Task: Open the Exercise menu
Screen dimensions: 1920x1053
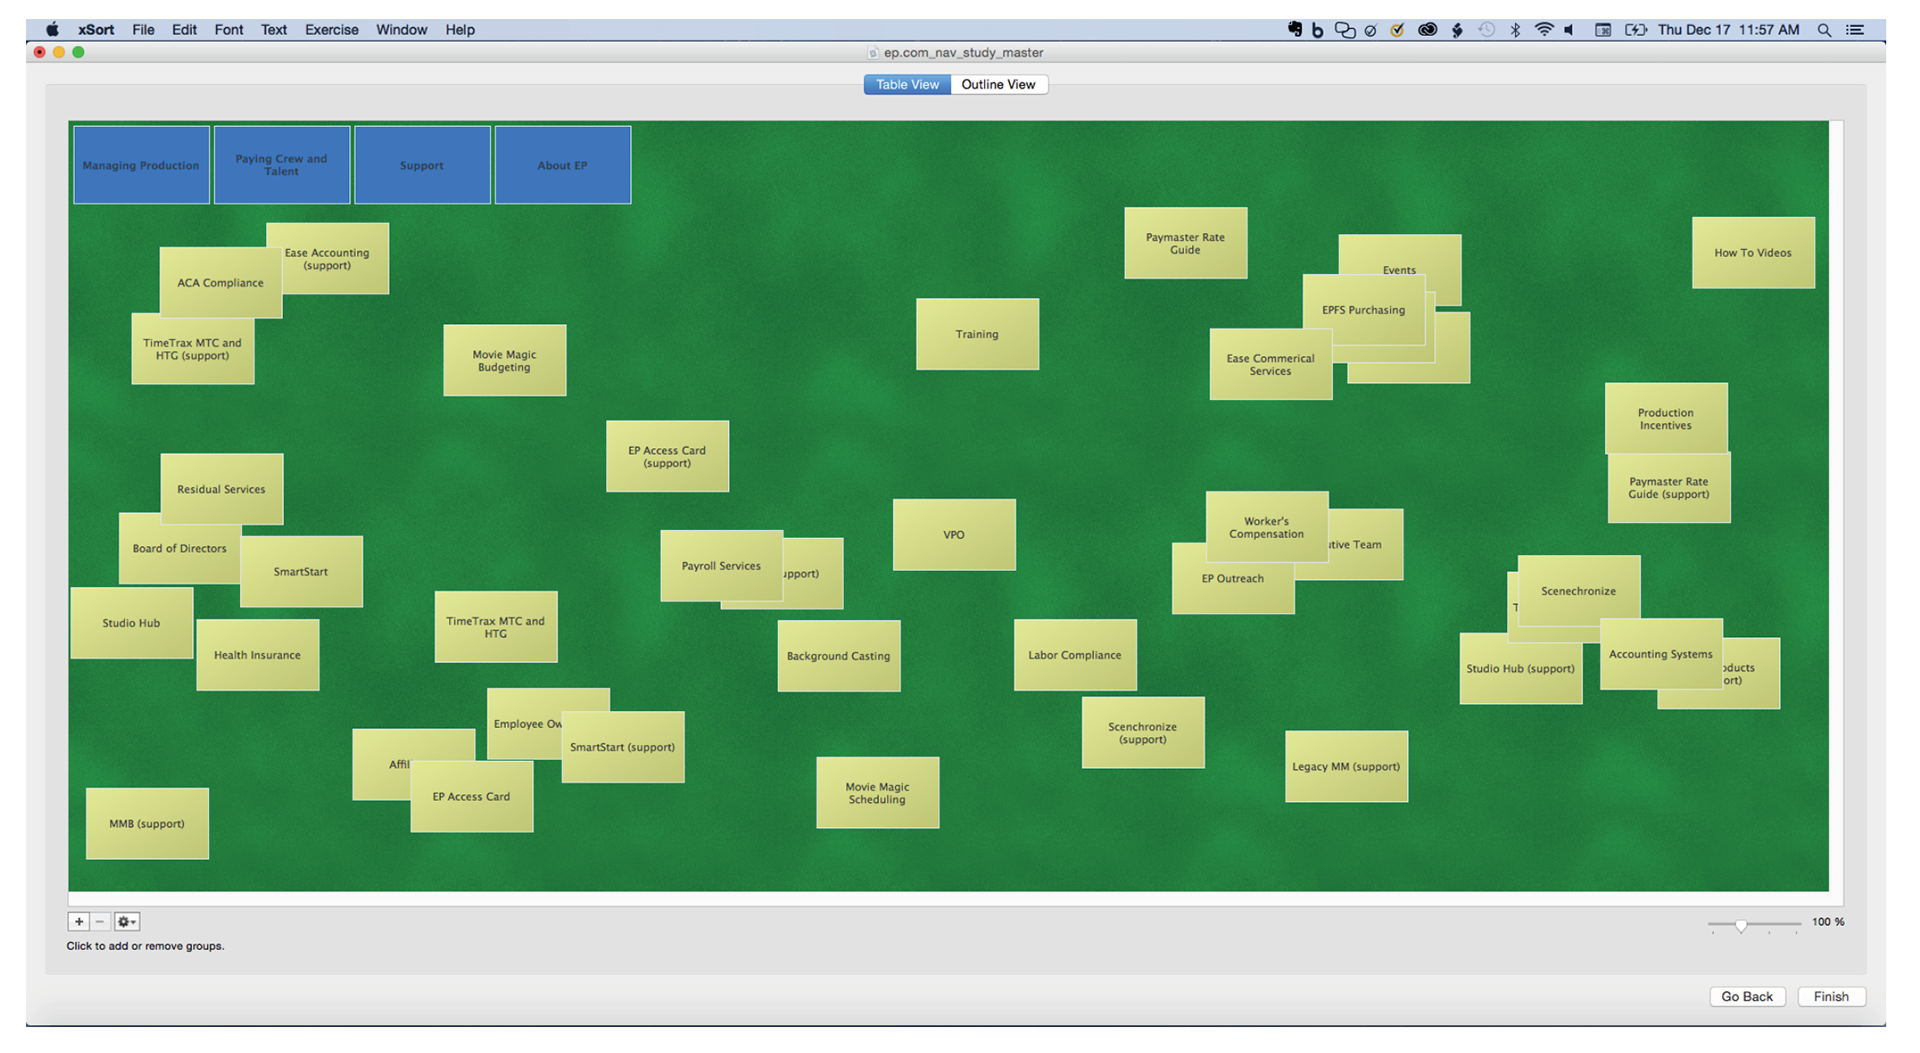Action: [331, 30]
